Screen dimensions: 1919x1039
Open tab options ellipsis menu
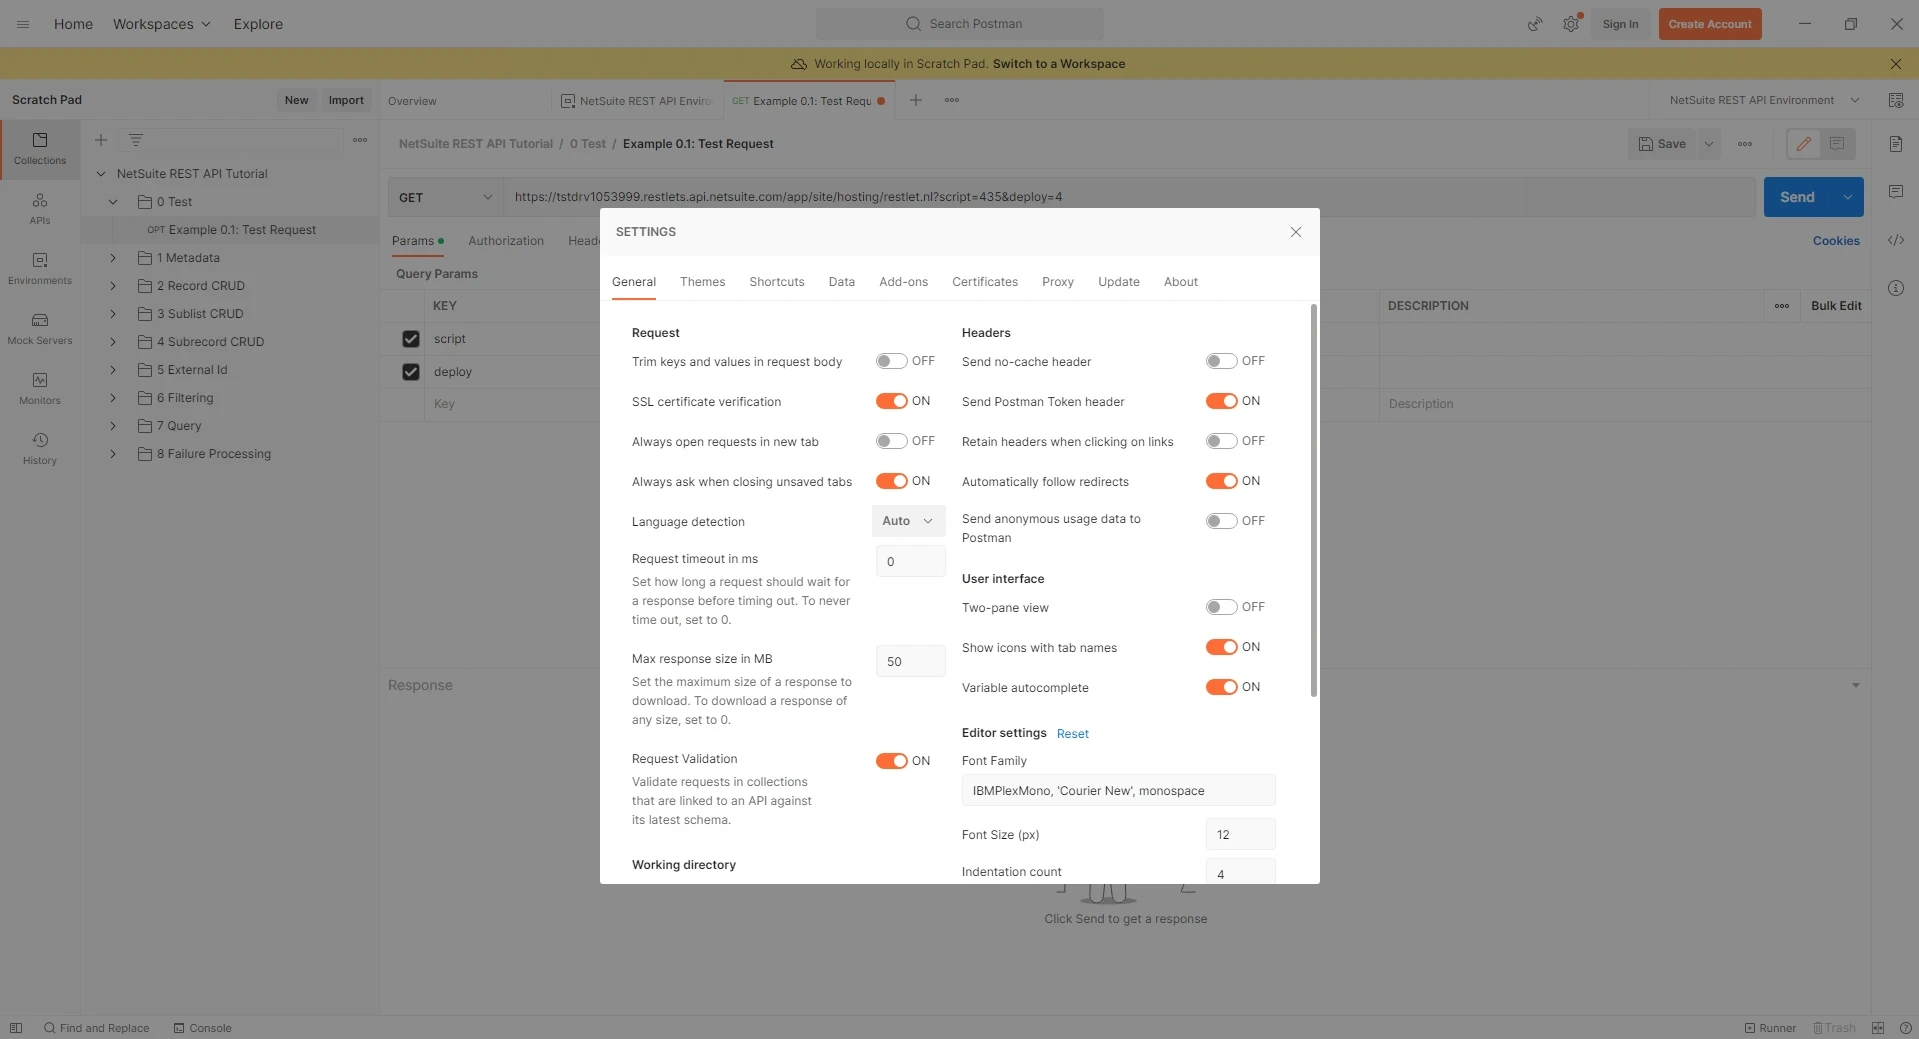(952, 100)
